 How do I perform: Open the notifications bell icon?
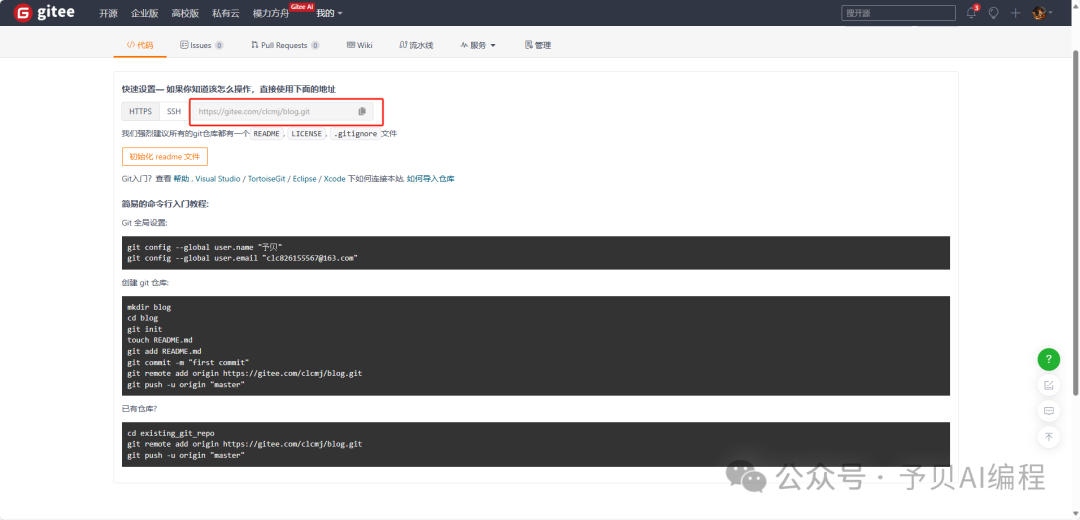point(972,12)
